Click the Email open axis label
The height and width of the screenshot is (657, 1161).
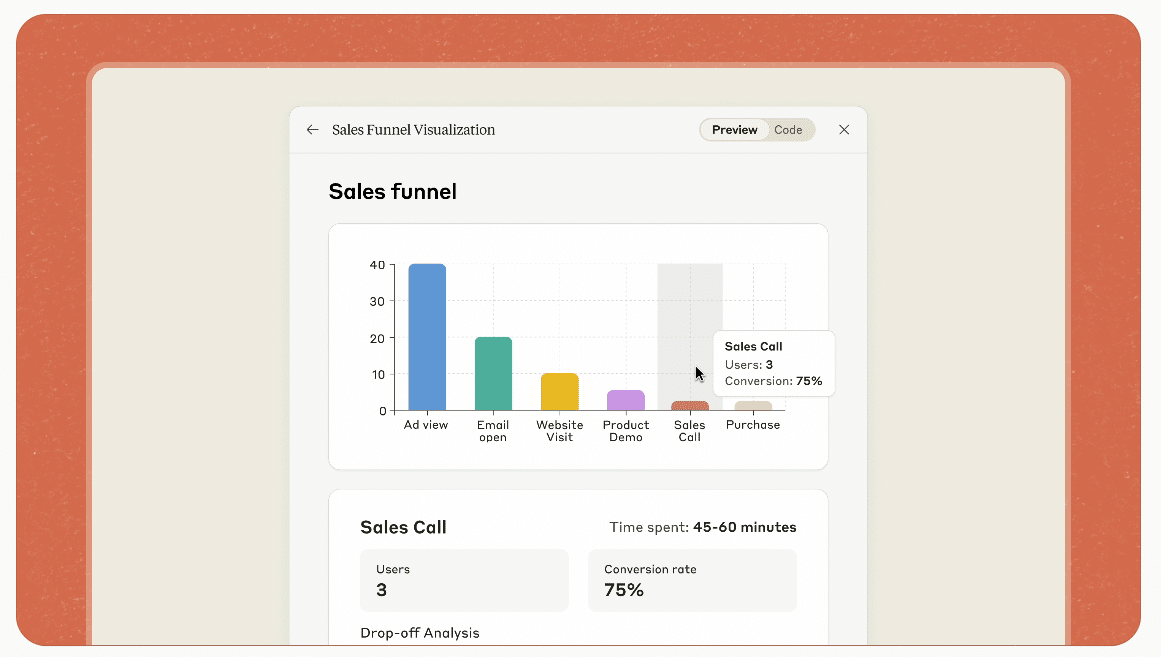[x=493, y=431]
